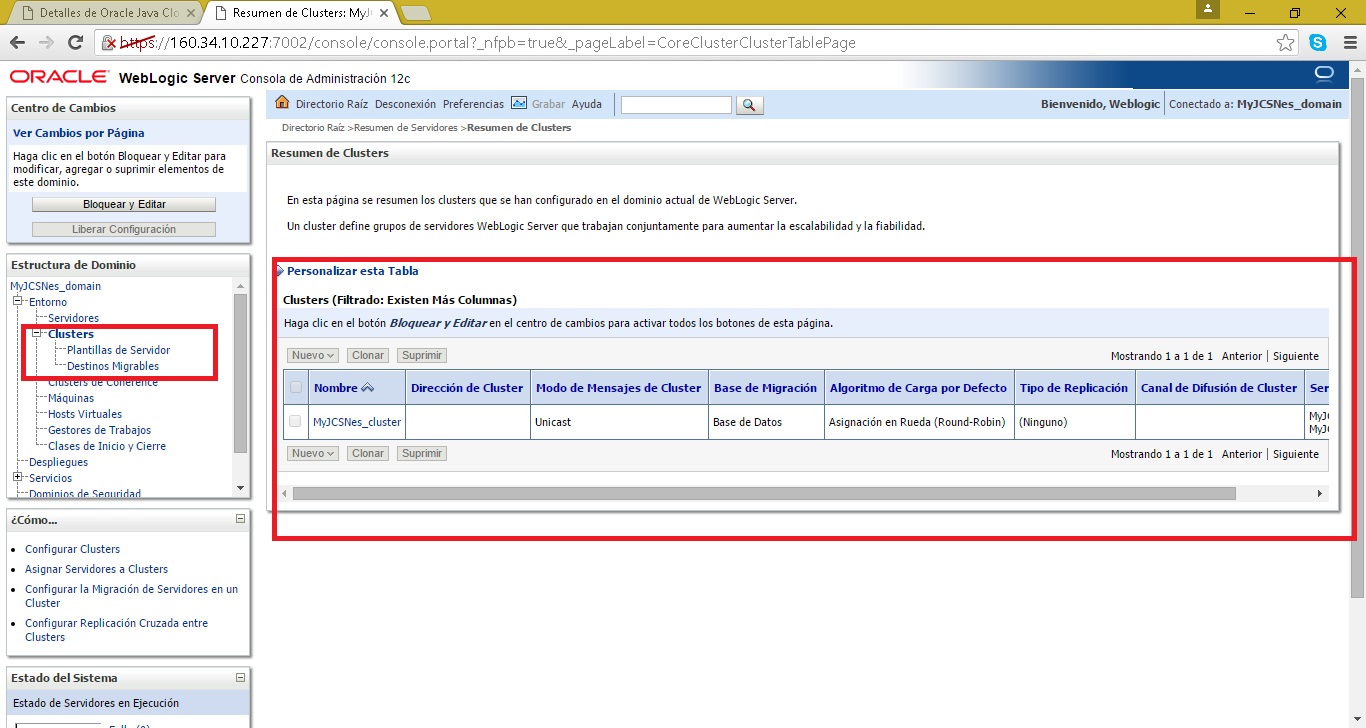Click the Nombre column sort arrows
Screen dimensions: 1366x728
pyautogui.click(x=367, y=388)
